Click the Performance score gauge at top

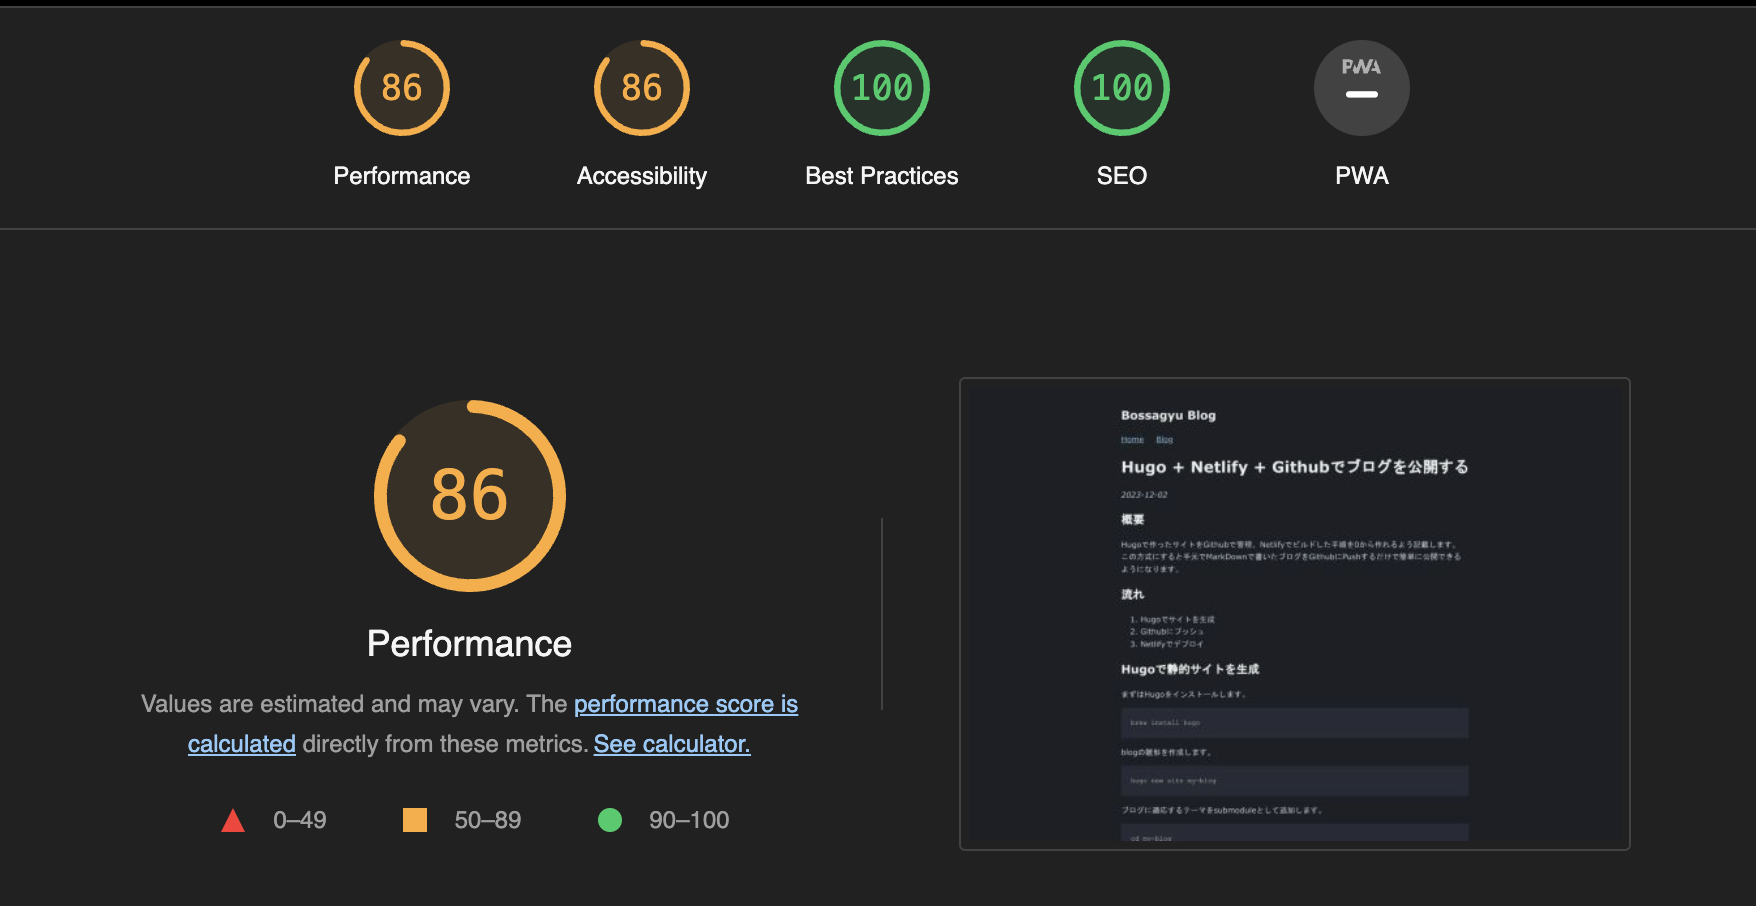pyautogui.click(x=402, y=88)
